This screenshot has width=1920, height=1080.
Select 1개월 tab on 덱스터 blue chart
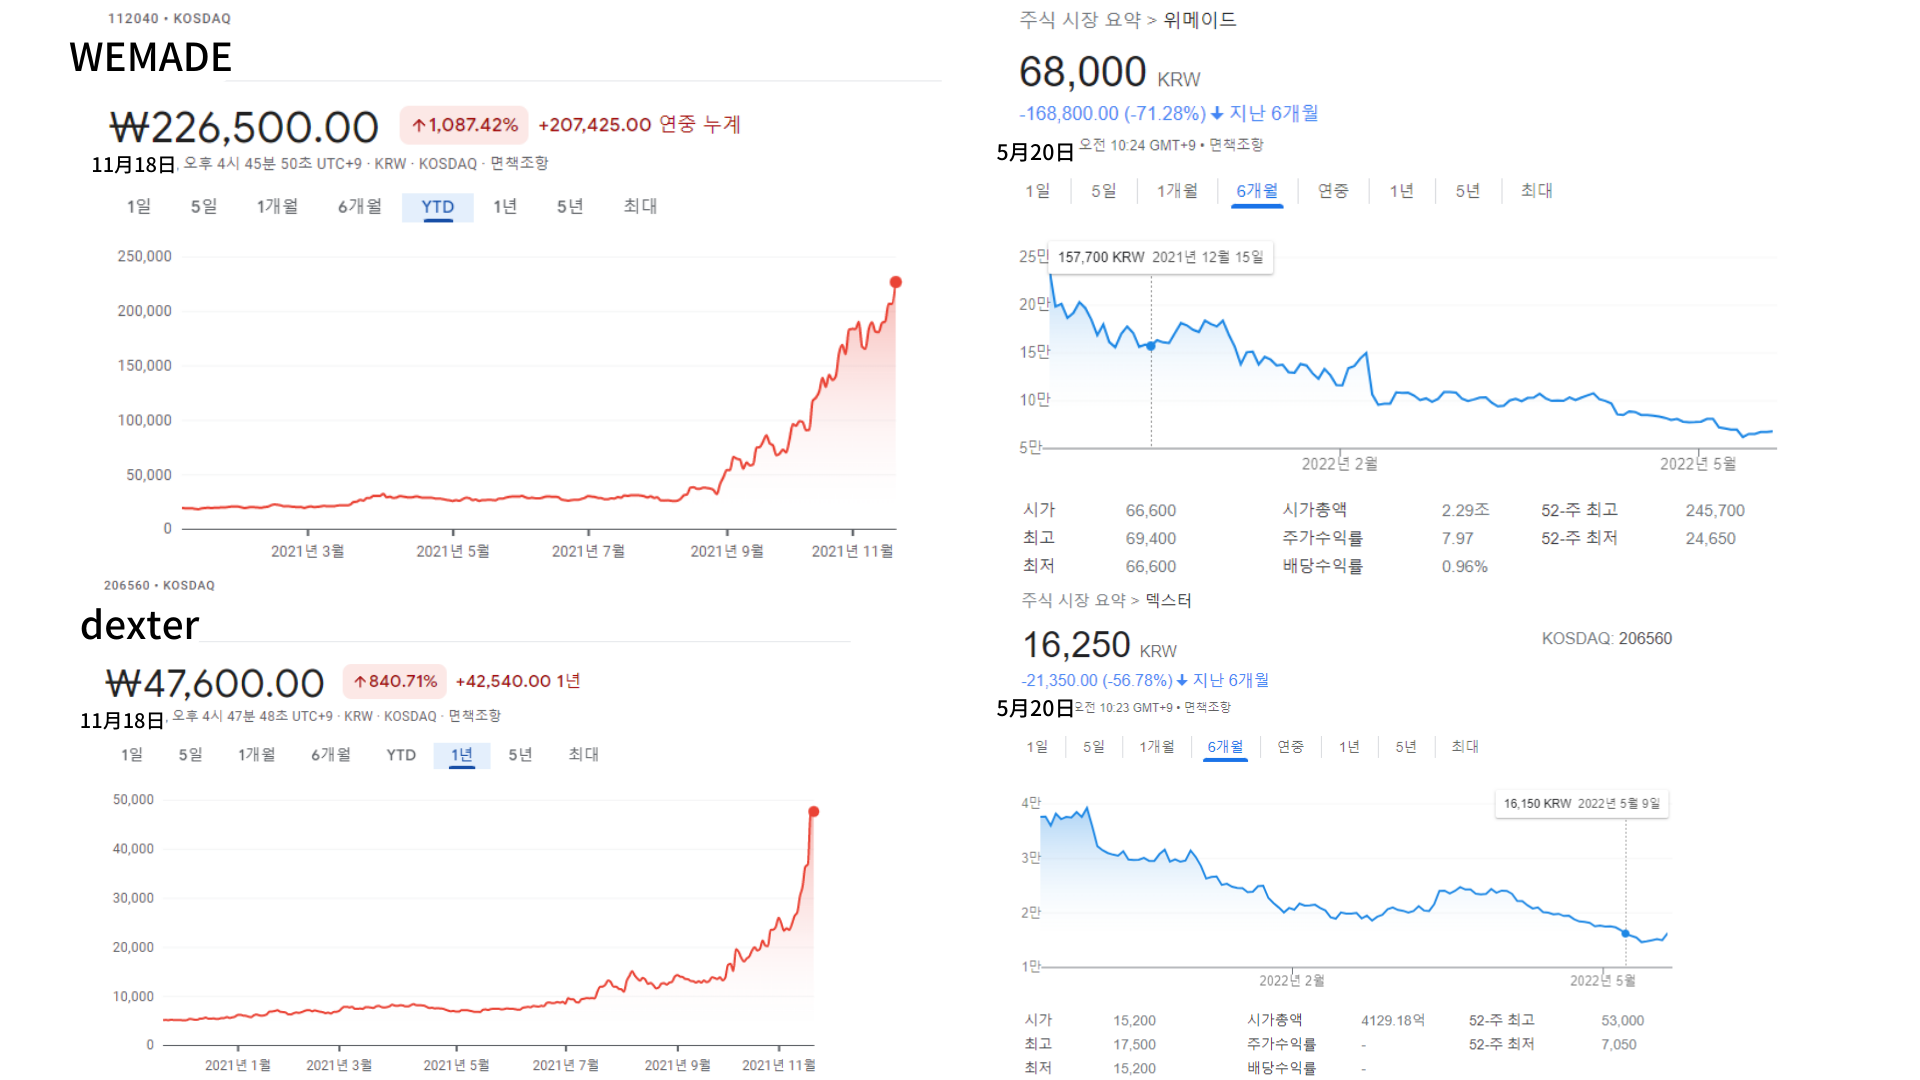(x=1157, y=747)
